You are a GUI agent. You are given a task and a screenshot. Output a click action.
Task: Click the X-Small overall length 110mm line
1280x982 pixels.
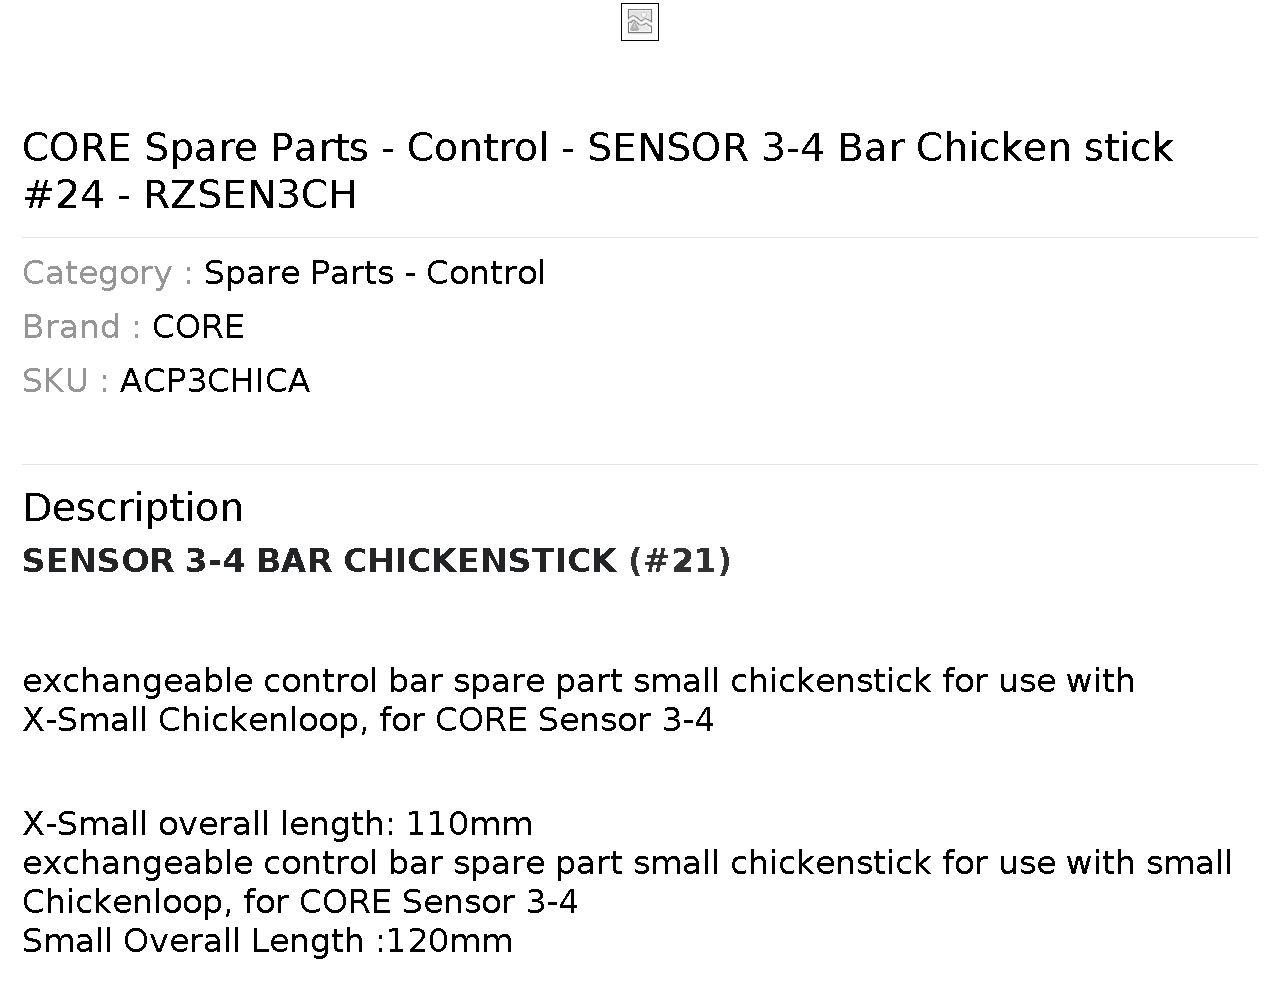click(278, 824)
